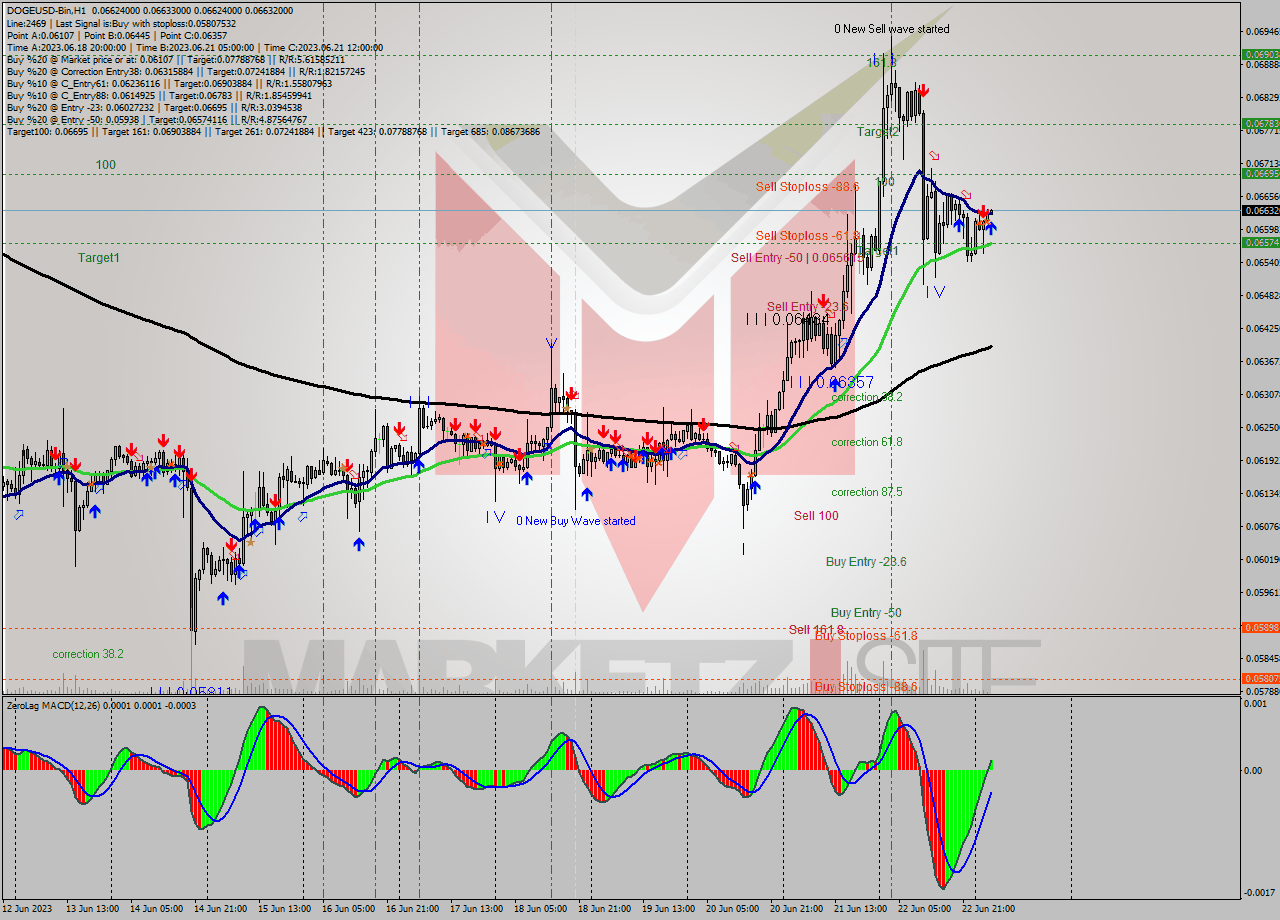Click the 'I I I 0.05811' wave label
The width and height of the screenshot is (1280, 920).
[x=192, y=692]
